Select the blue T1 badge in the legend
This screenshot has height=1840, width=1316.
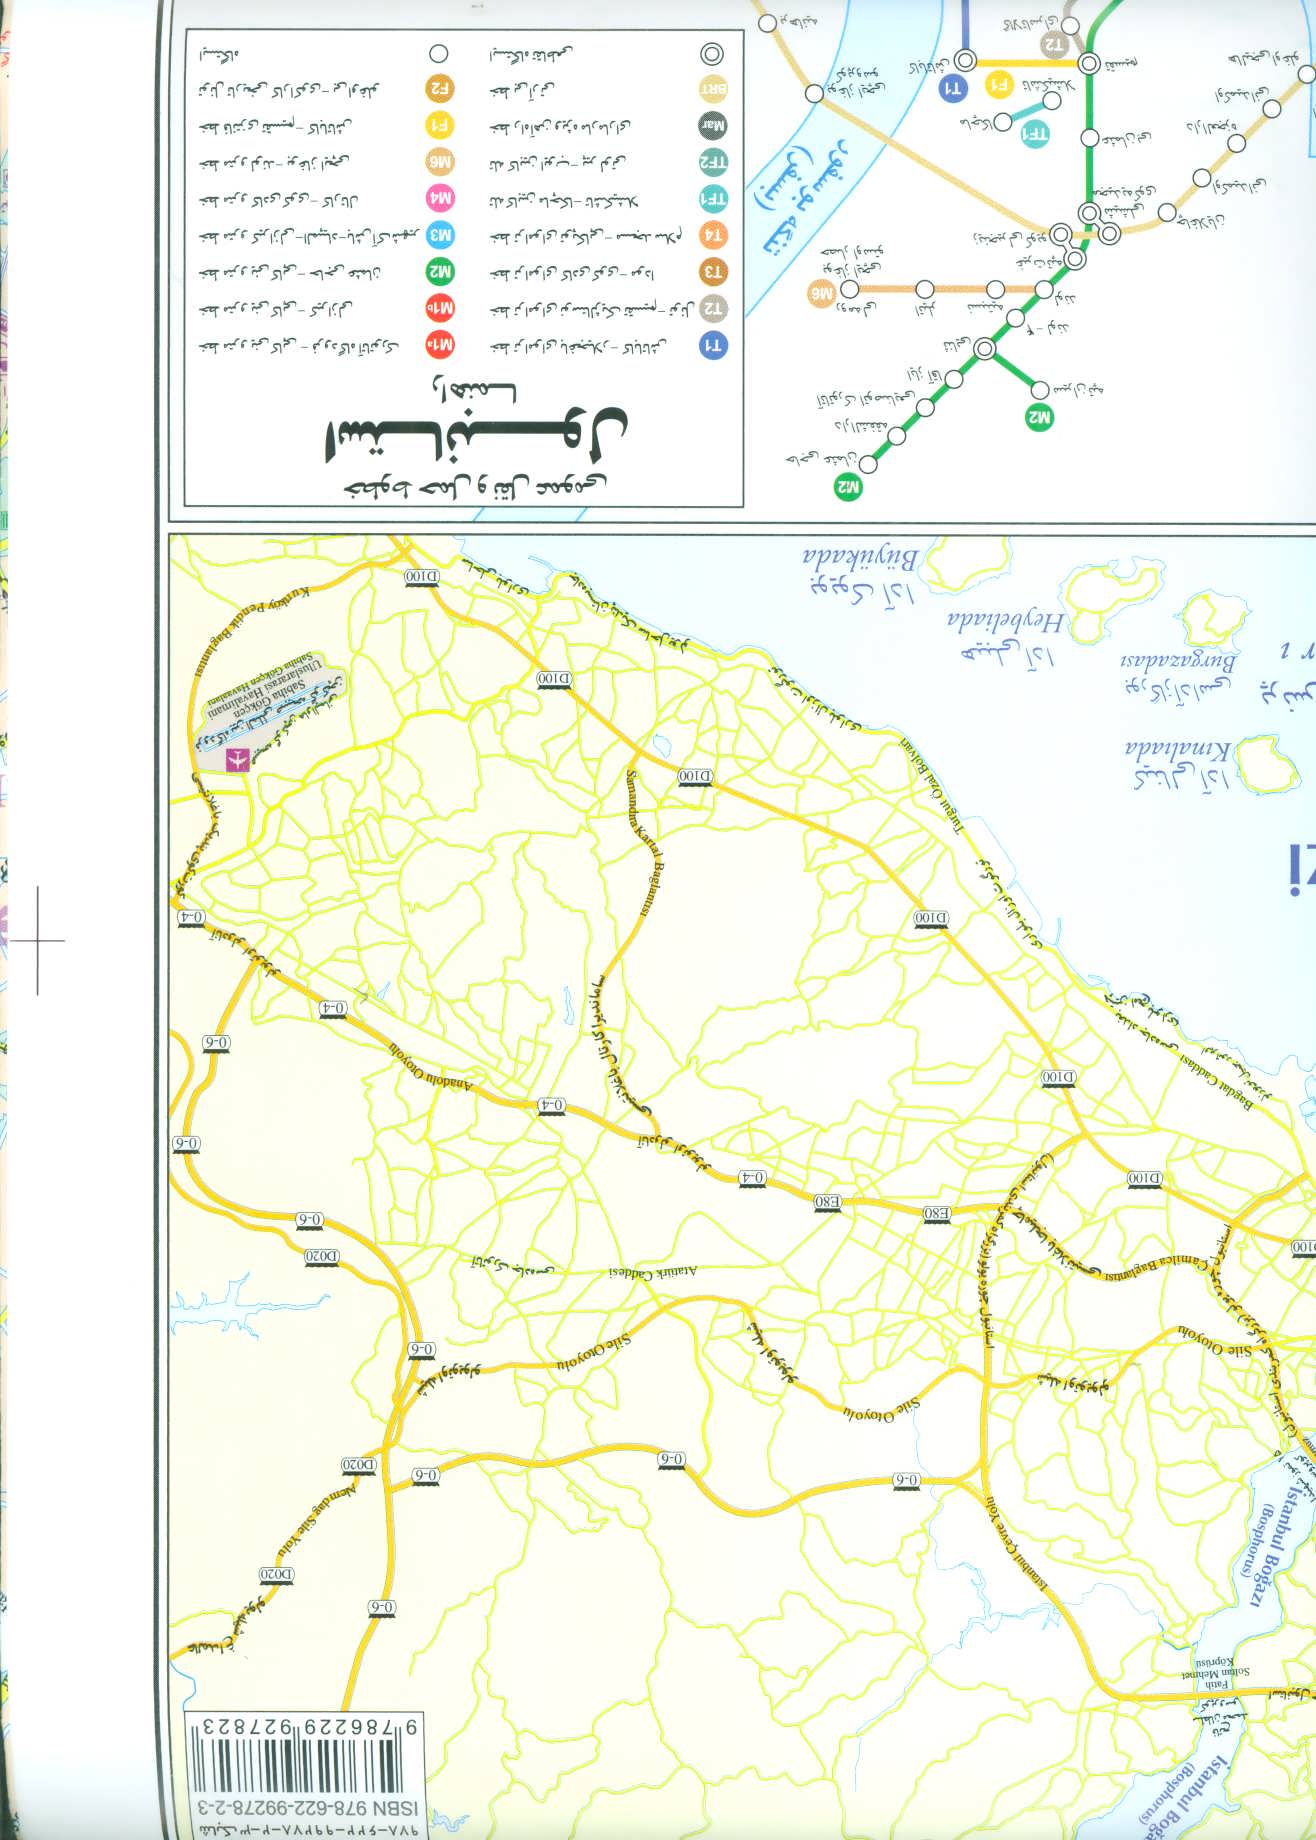712,345
